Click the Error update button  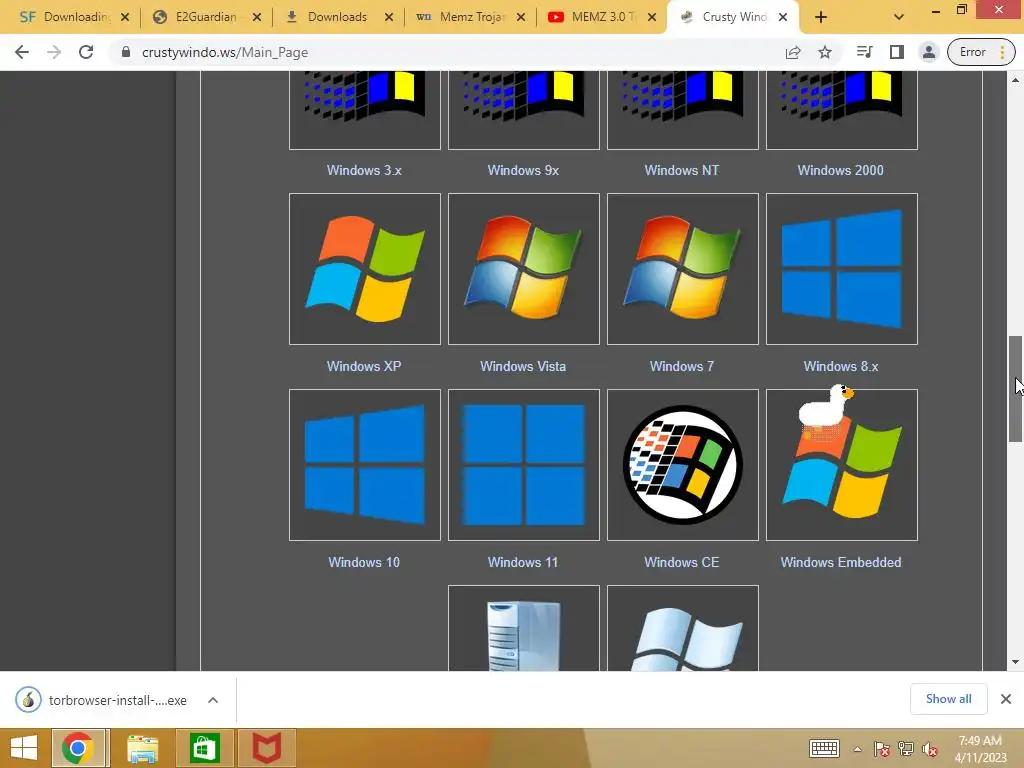981,52
